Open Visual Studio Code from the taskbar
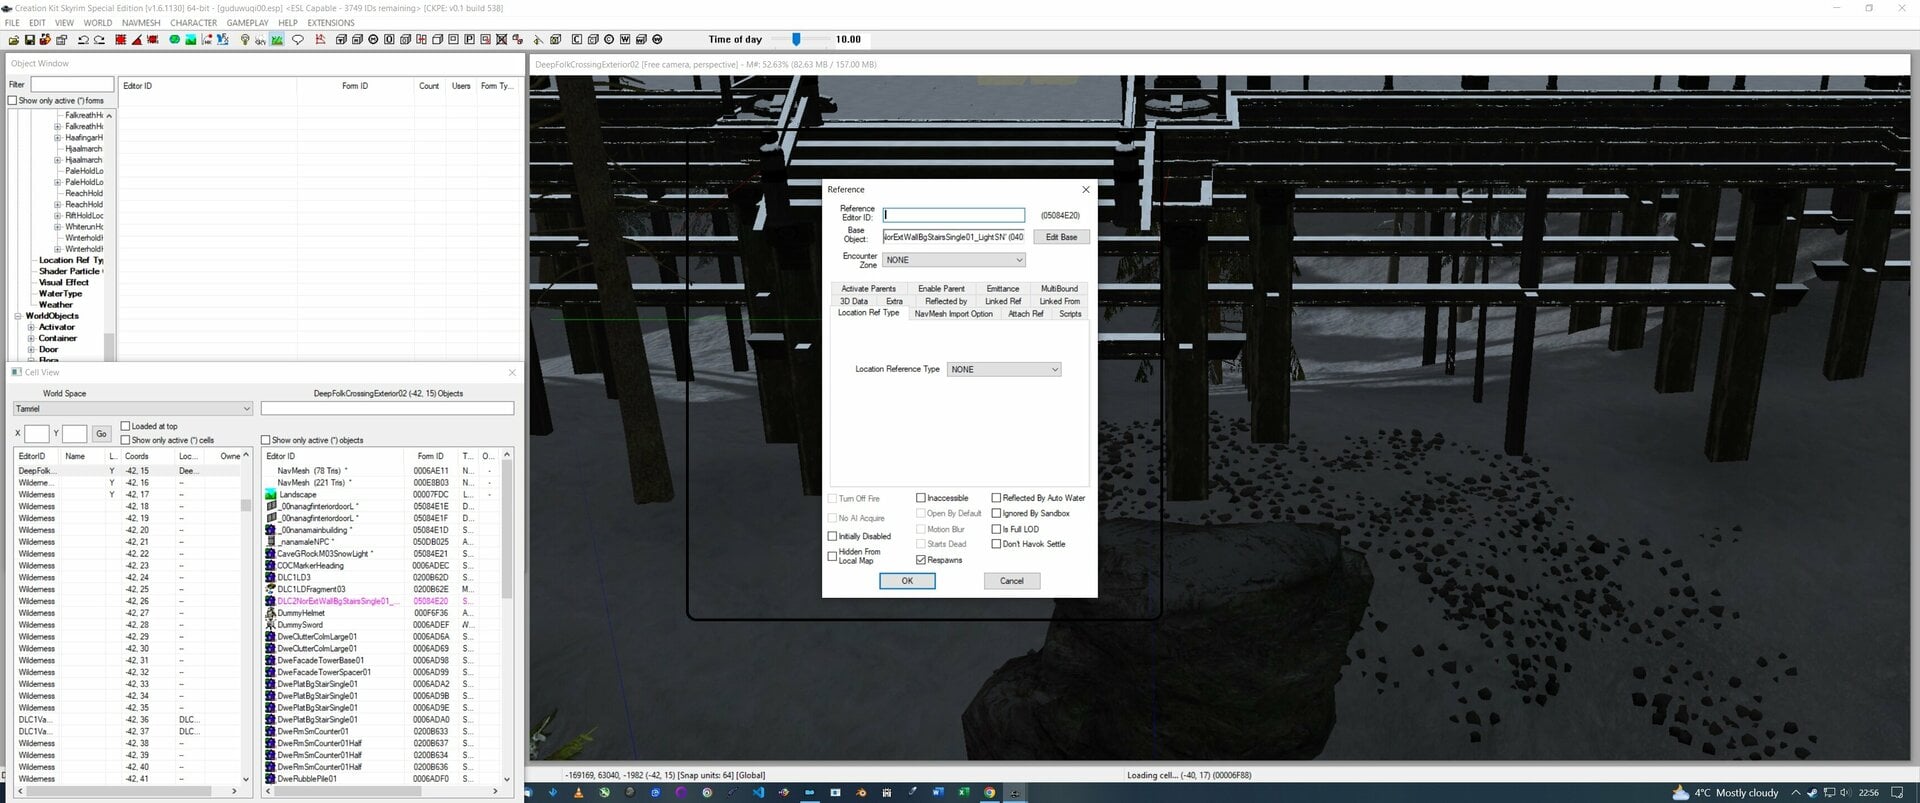Screen dimensions: 1920x803 click(758, 793)
